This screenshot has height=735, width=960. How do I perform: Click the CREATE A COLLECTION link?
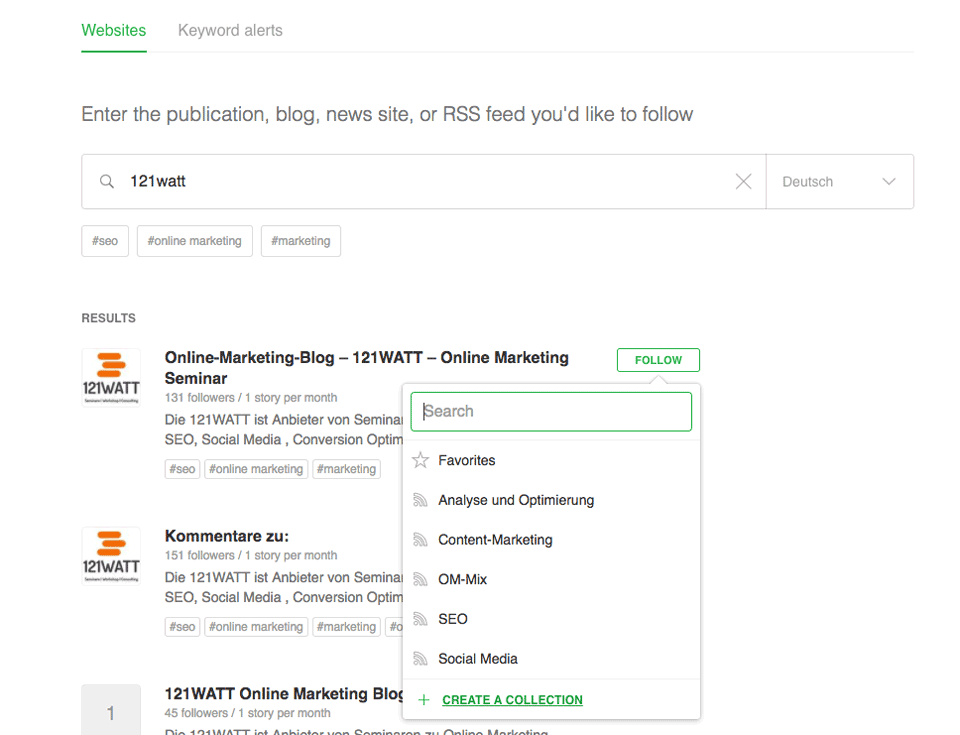tap(512, 699)
